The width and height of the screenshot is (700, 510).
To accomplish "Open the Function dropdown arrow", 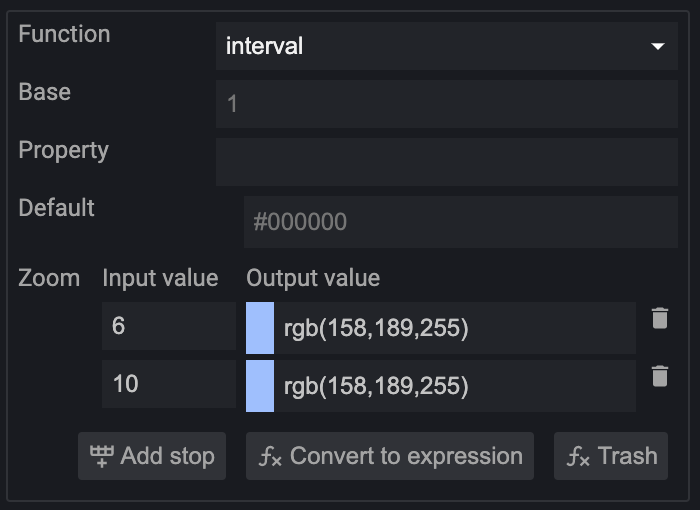I will [x=657, y=46].
